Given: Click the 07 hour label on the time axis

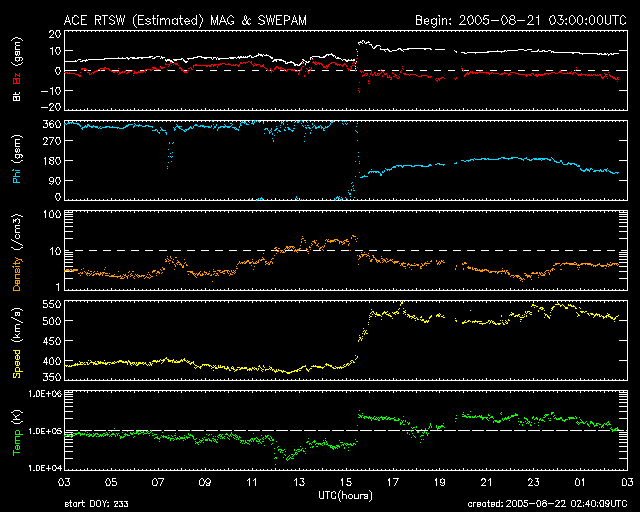Looking at the screenshot, I should 158,482.
